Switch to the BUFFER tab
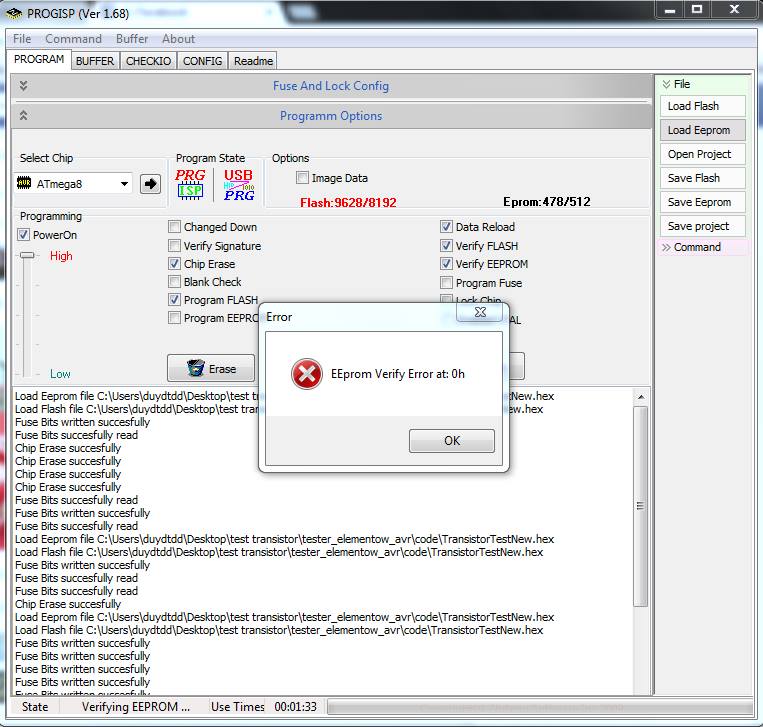Screen dimensions: 763x727 pyautogui.click(x=95, y=61)
